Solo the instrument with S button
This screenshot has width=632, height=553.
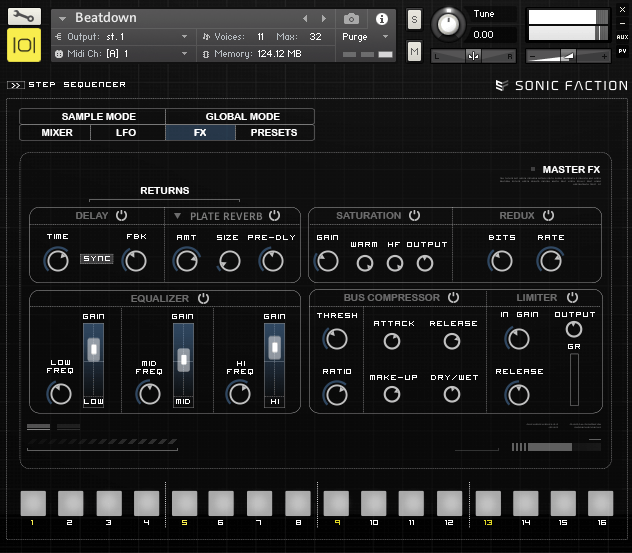415,20
